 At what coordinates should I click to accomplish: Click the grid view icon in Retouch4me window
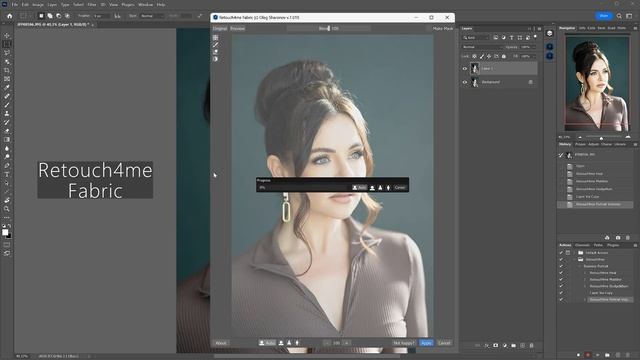216,38
